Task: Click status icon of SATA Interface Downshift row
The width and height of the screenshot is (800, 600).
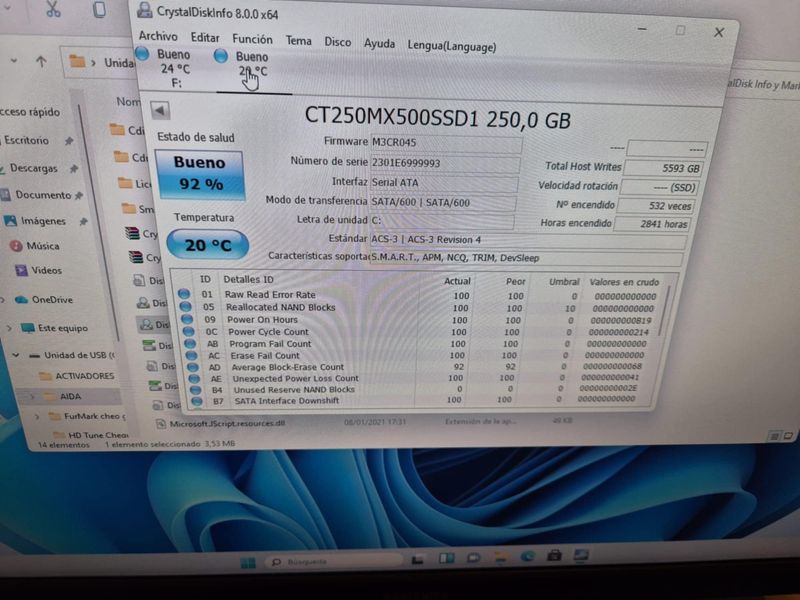Action: 197,401
